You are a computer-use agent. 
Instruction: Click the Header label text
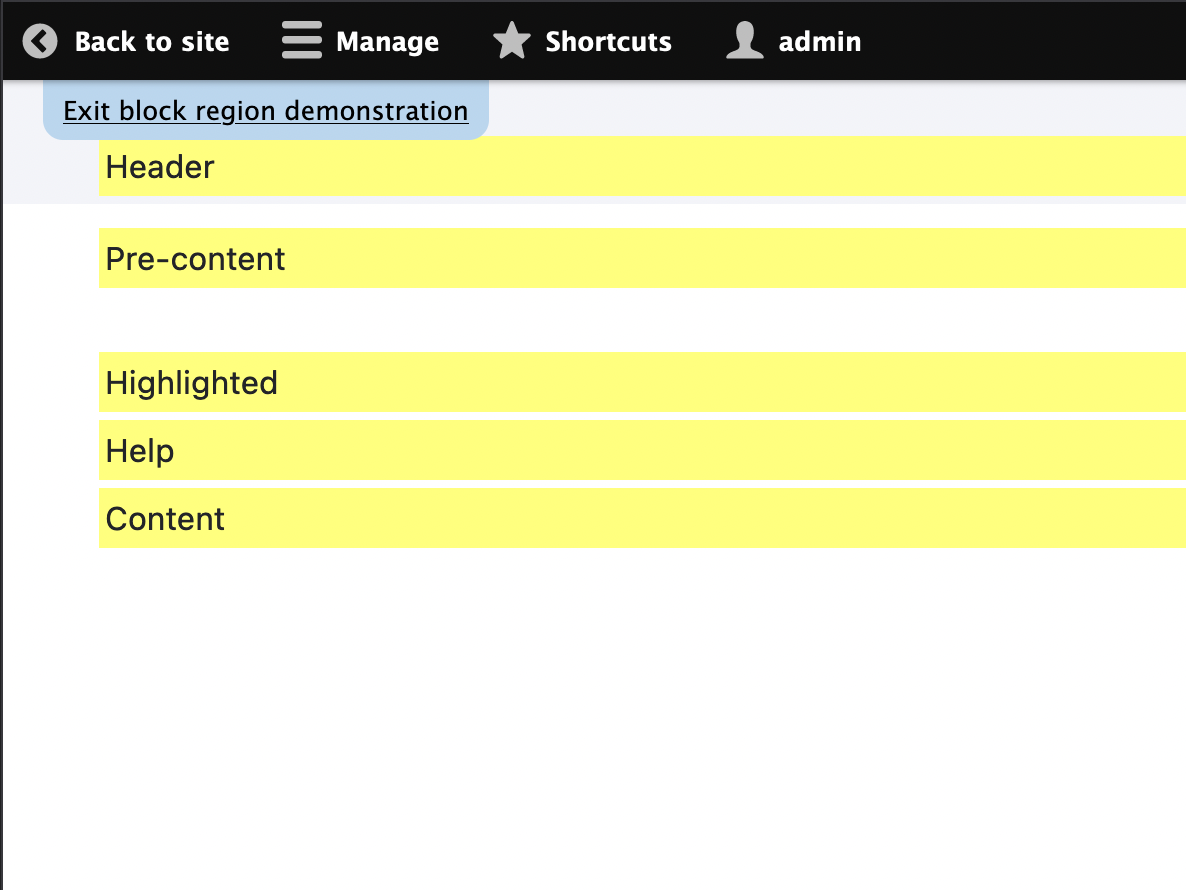tap(159, 167)
